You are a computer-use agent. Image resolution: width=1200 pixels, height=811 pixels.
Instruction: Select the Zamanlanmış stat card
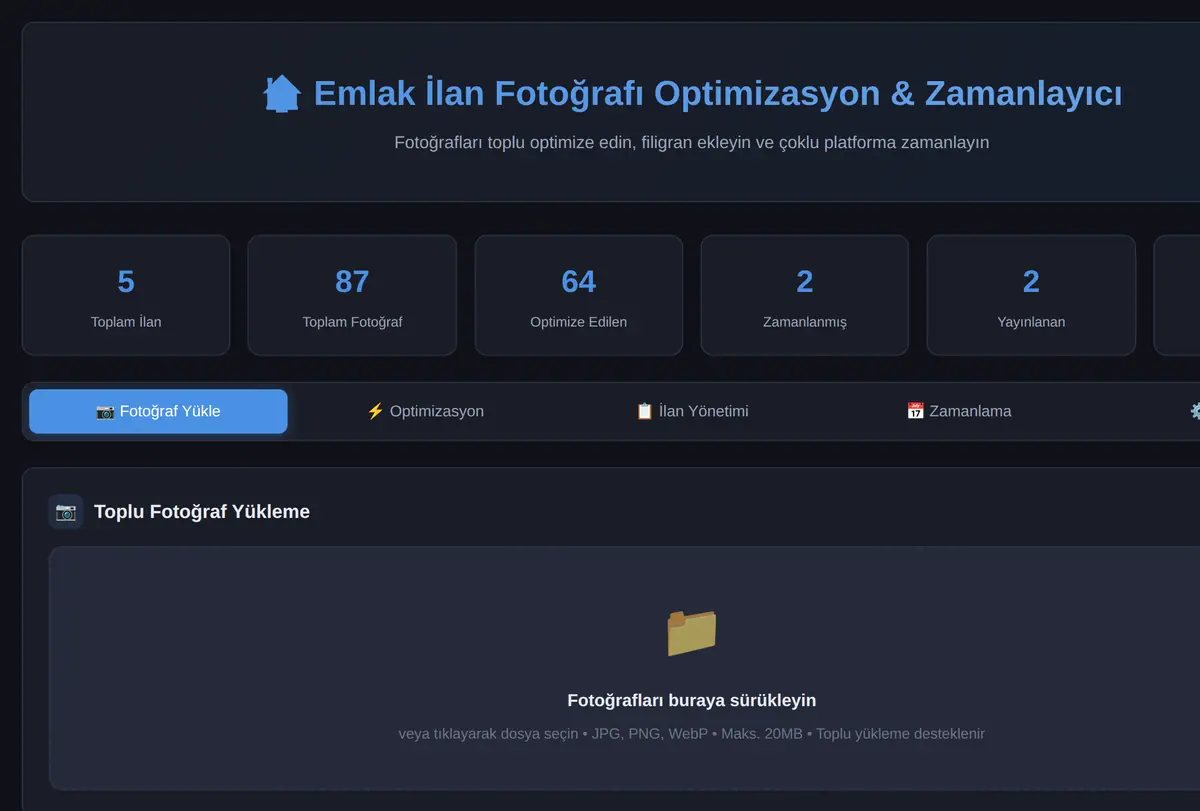pos(805,295)
